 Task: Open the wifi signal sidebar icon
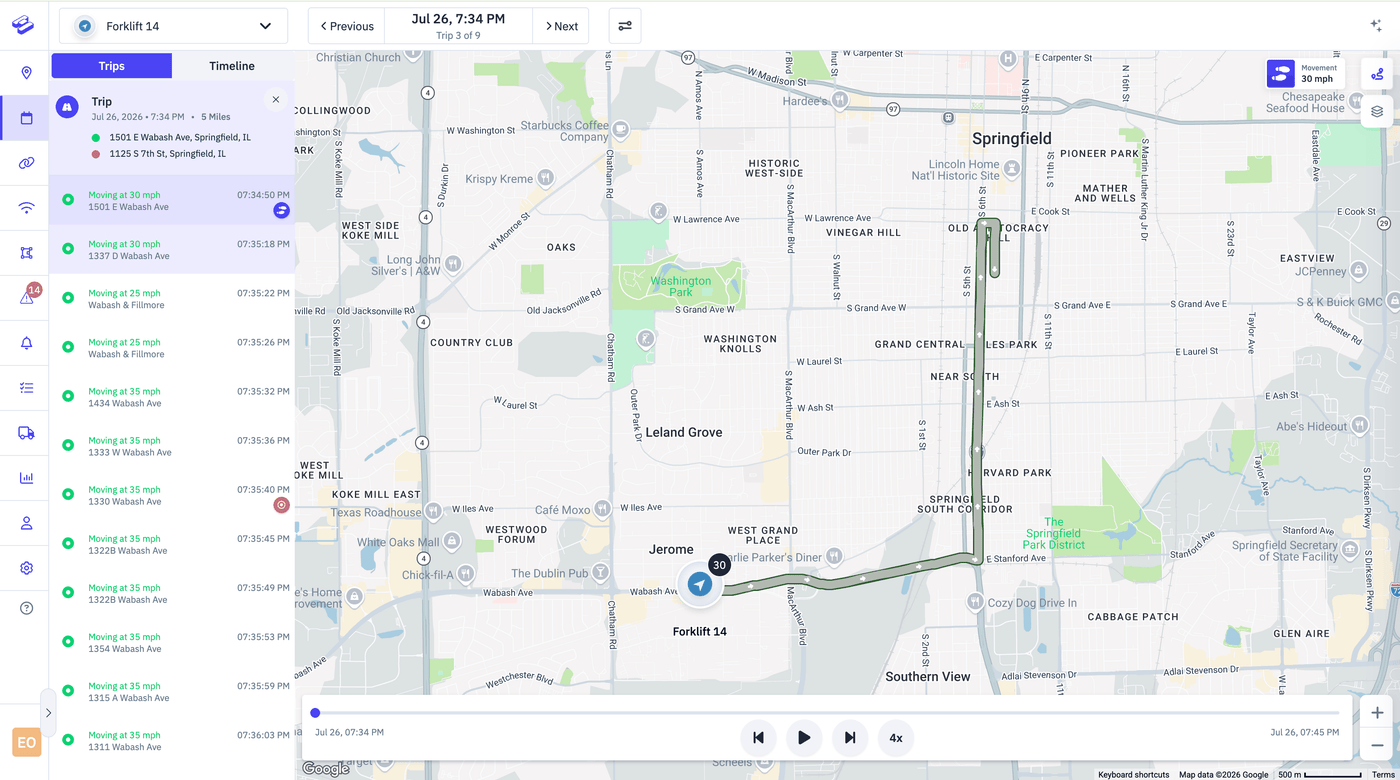(26, 208)
